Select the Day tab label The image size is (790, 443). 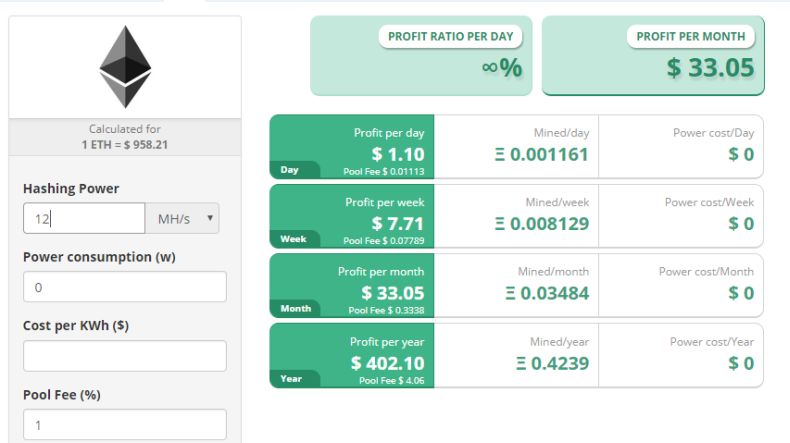tap(291, 170)
